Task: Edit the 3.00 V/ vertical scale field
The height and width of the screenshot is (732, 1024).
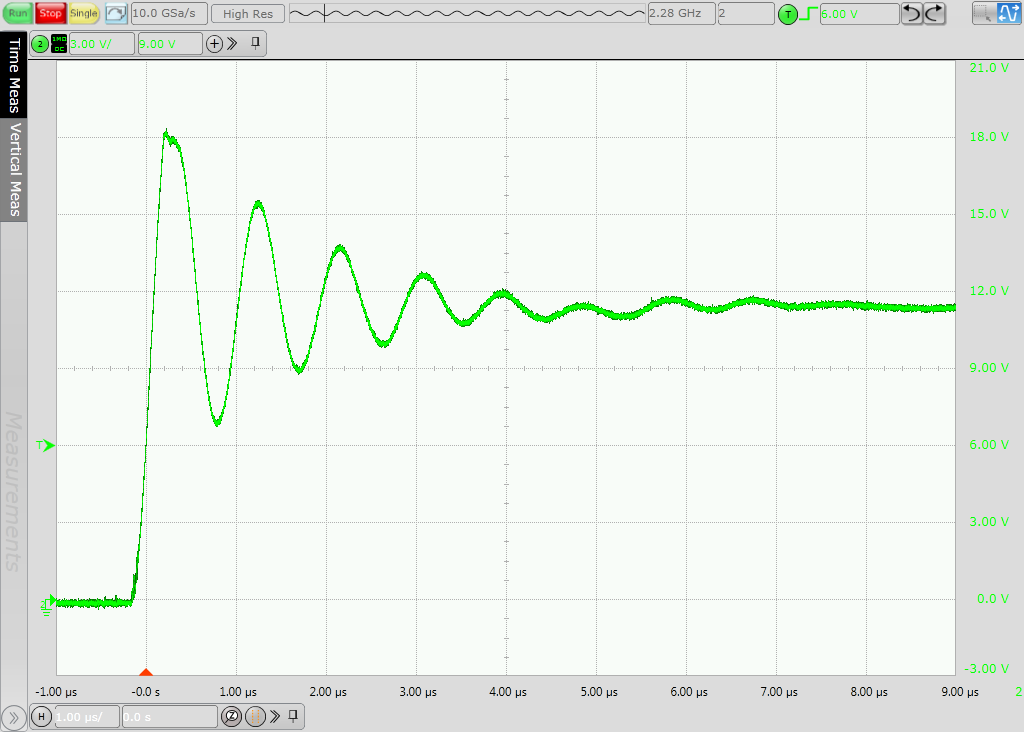Action: [x=101, y=44]
